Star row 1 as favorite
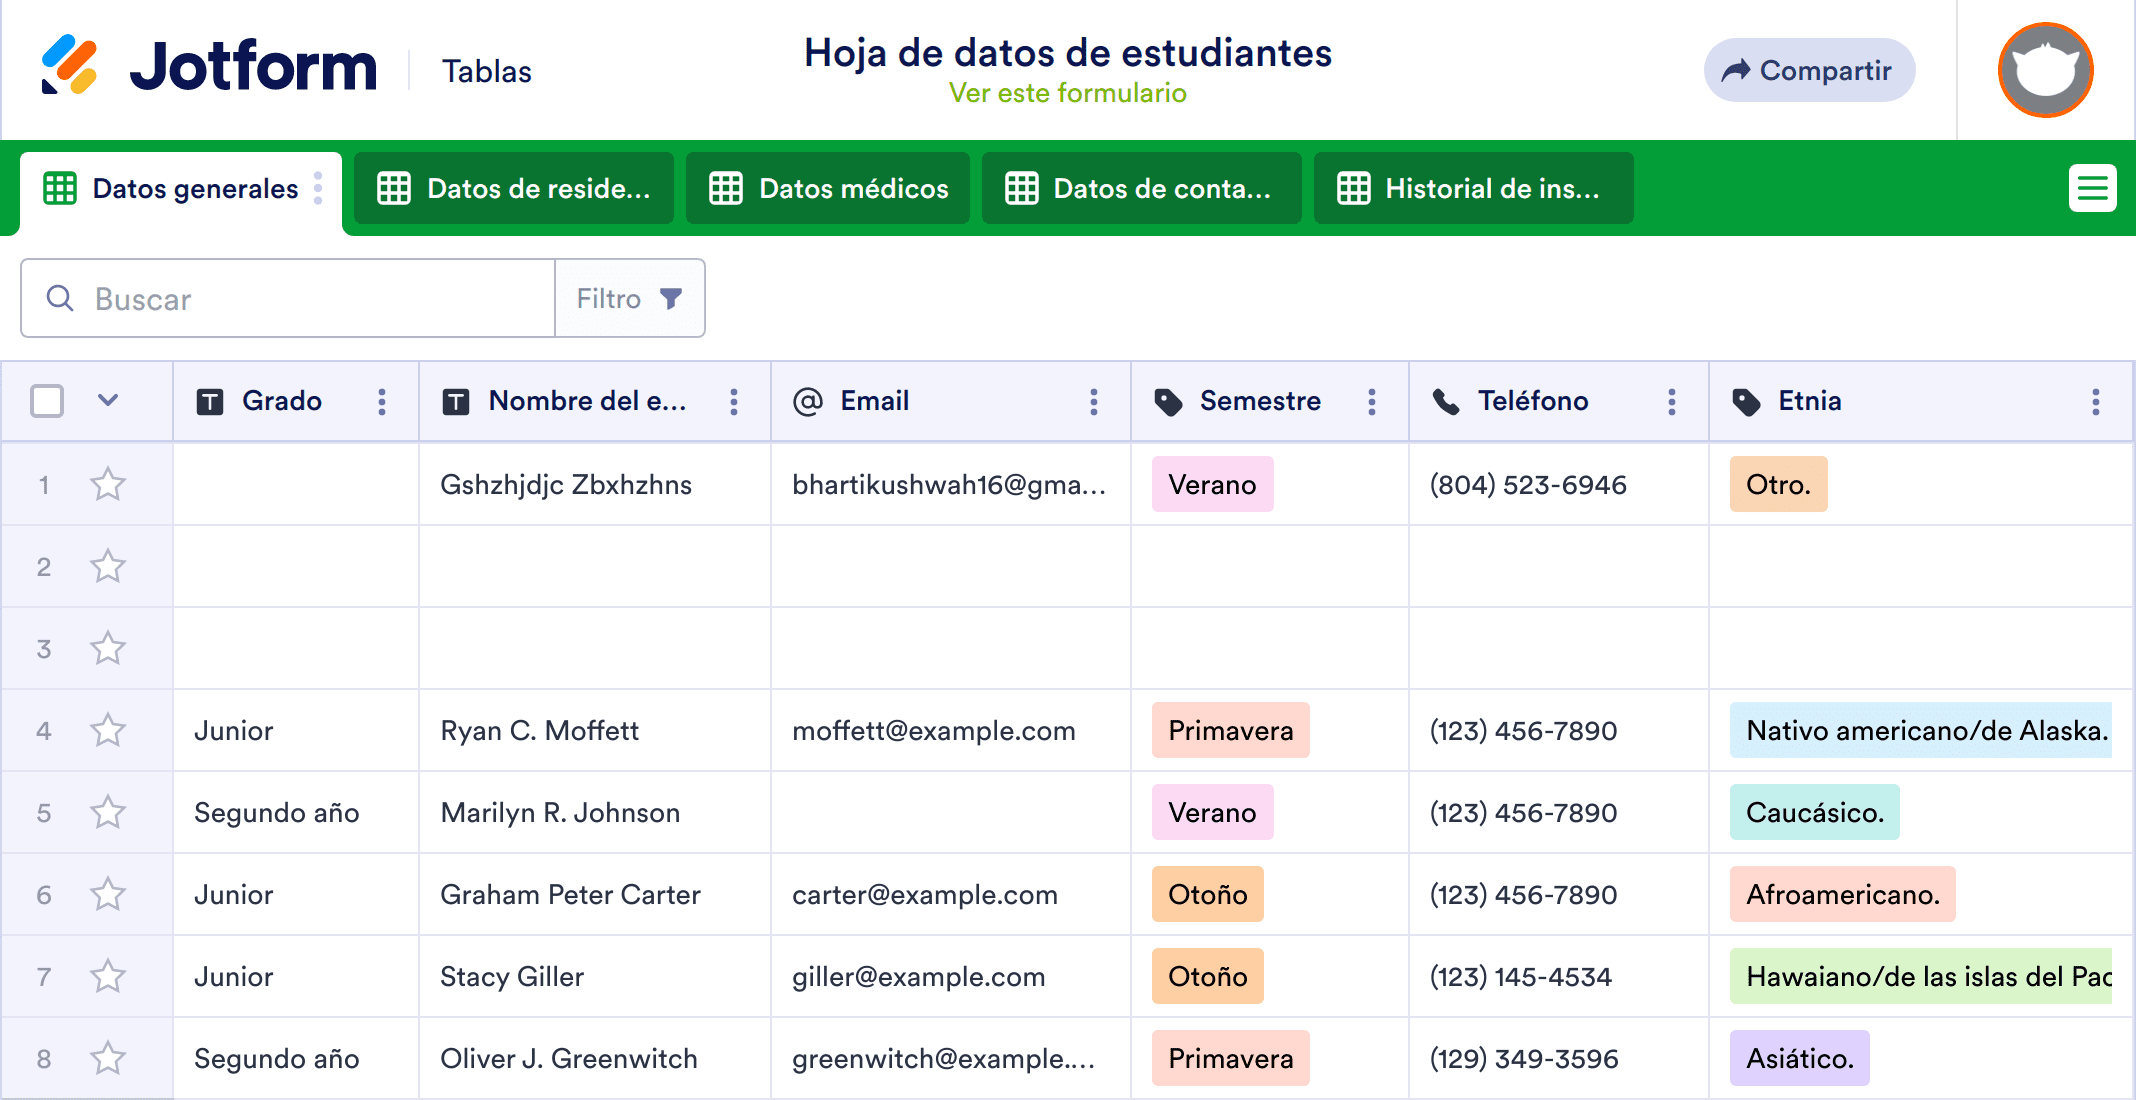Viewport: 2136px width, 1100px height. tap(108, 485)
